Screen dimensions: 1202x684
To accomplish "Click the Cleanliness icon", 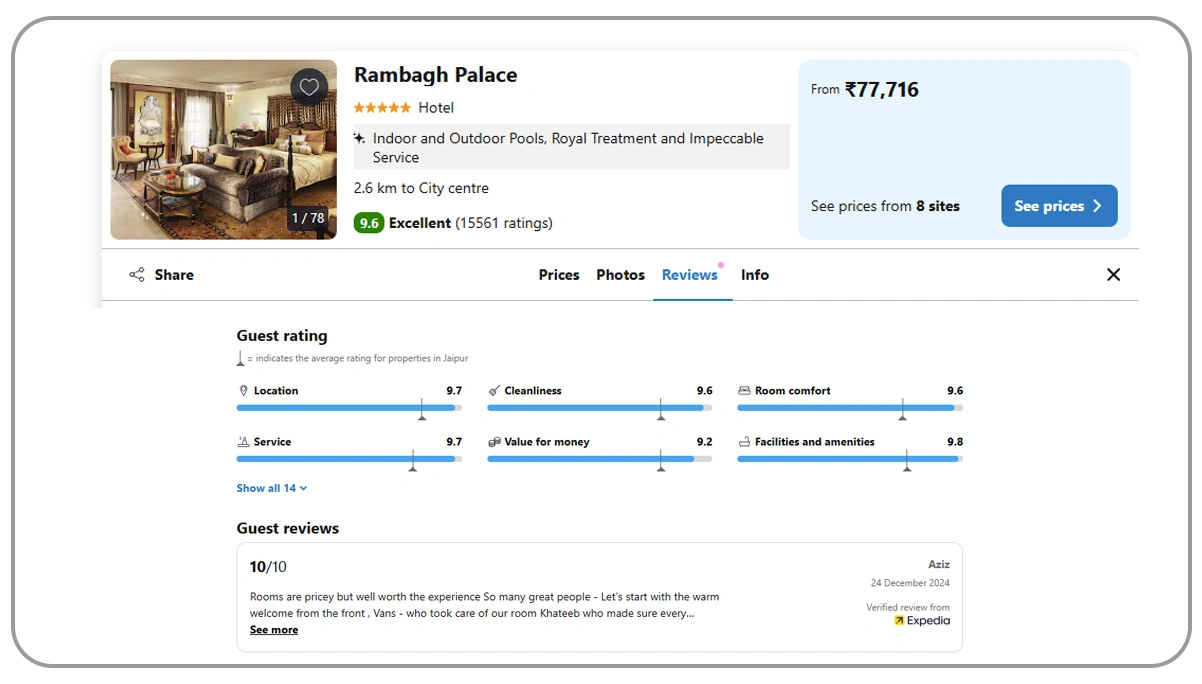I will point(493,390).
